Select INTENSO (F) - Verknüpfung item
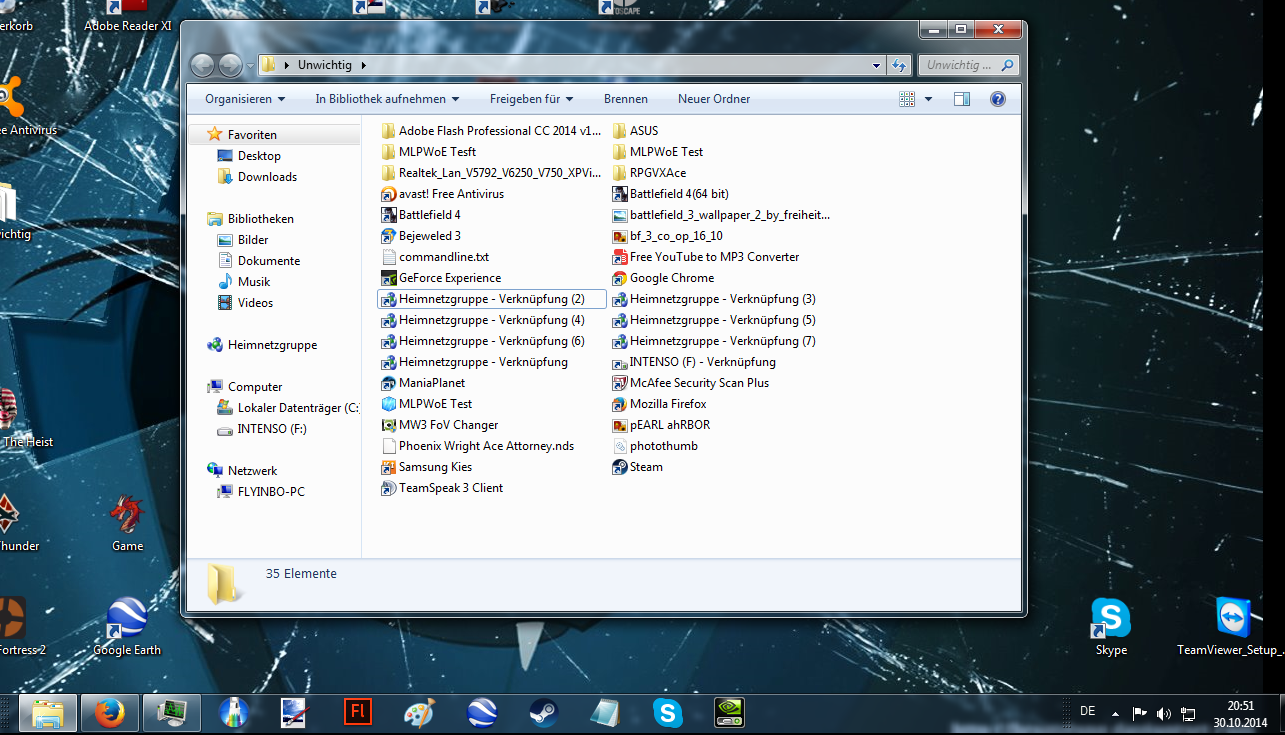 (x=695, y=362)
